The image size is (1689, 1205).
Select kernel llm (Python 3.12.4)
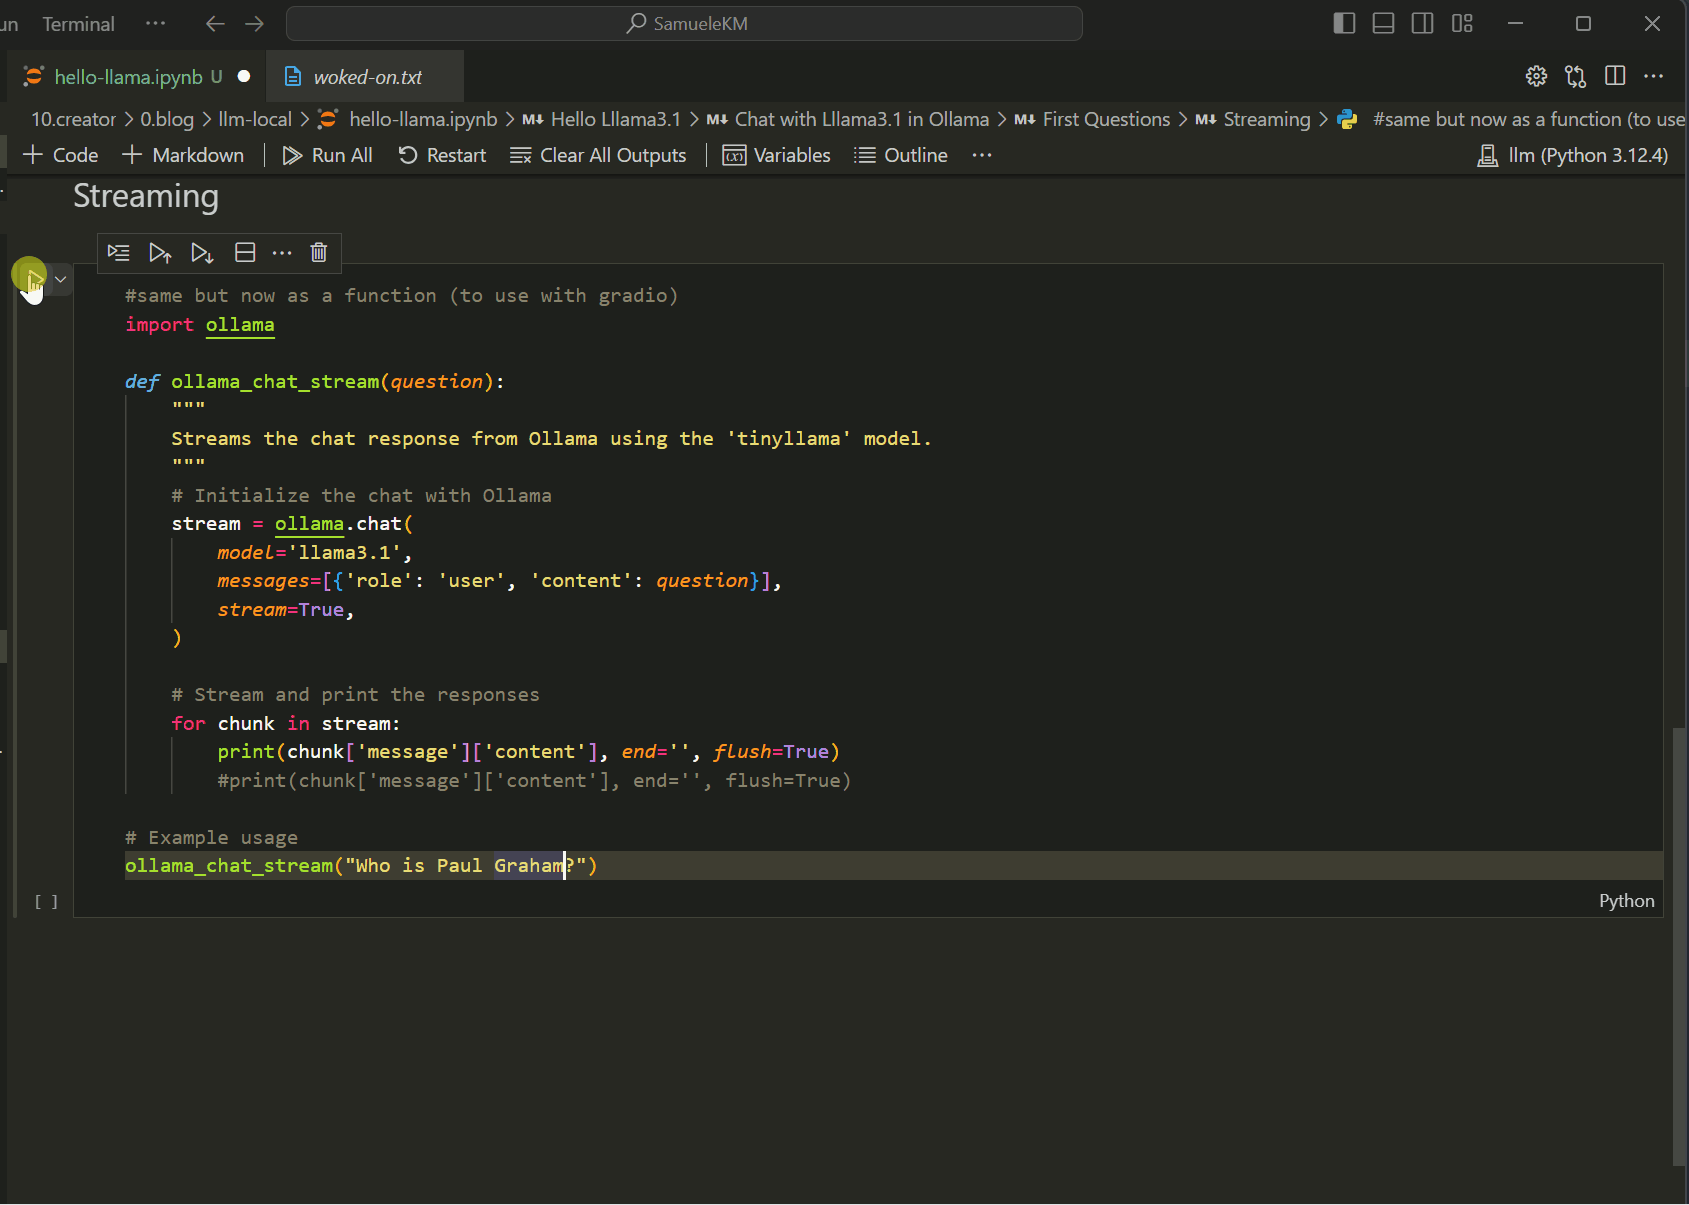(x=1573, y=155)
